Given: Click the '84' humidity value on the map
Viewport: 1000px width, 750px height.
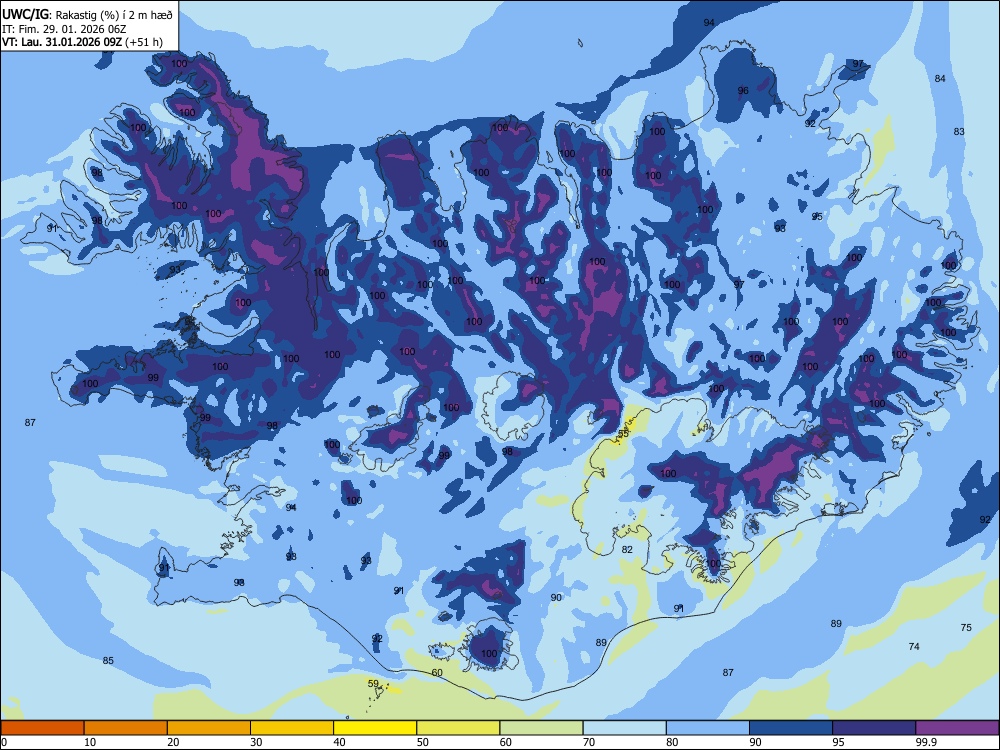Looking at the screenshot, I should (x=940, y=78).
